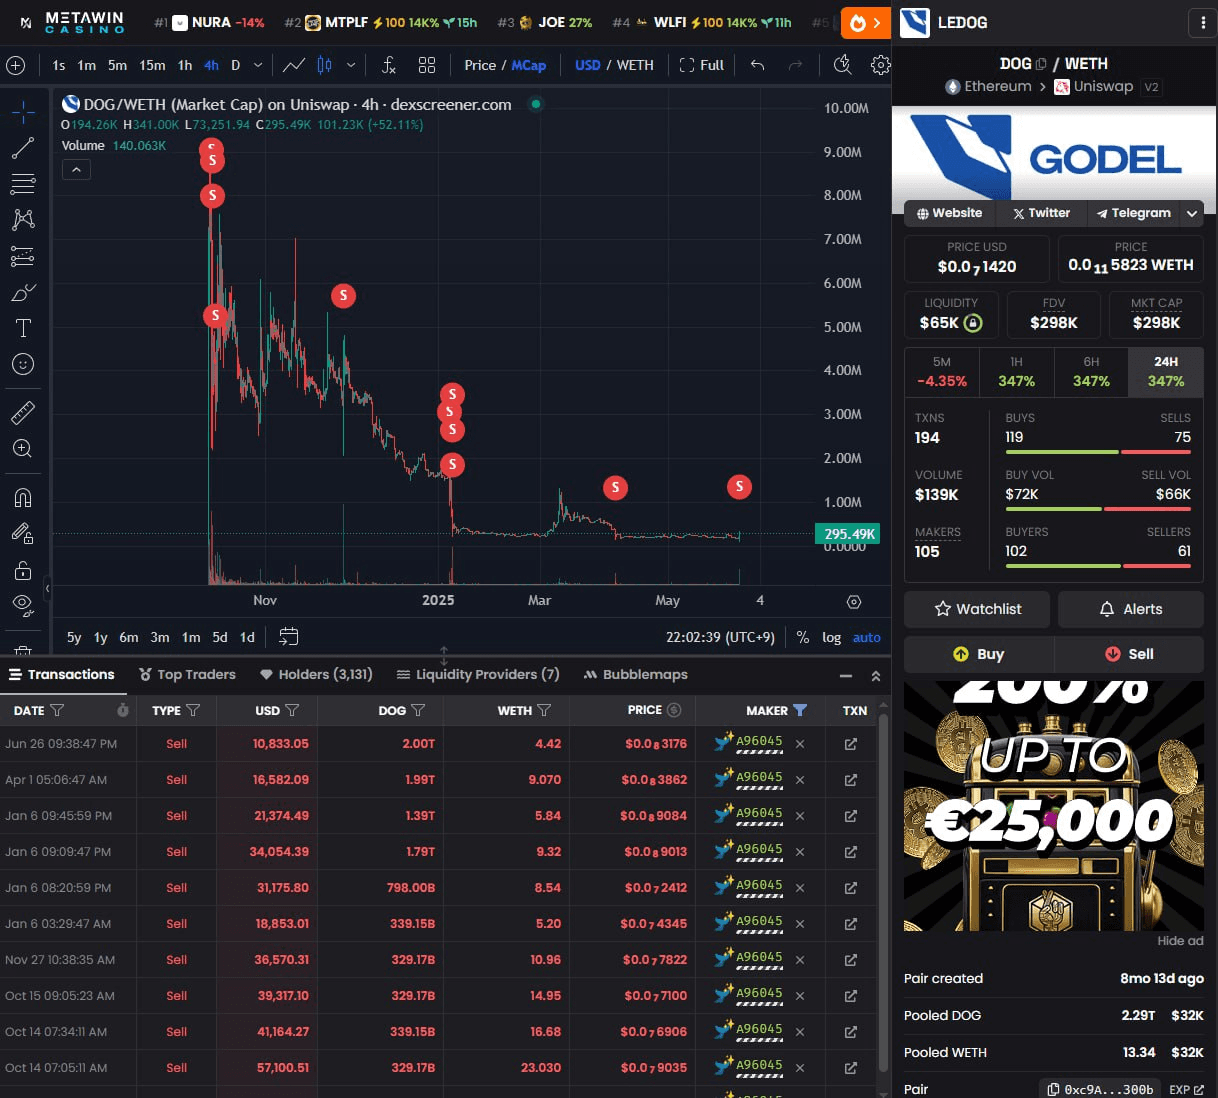Select the 5M price change tab
The height and width of the screenshot is (1098, 1218).
tap(941, 372)
